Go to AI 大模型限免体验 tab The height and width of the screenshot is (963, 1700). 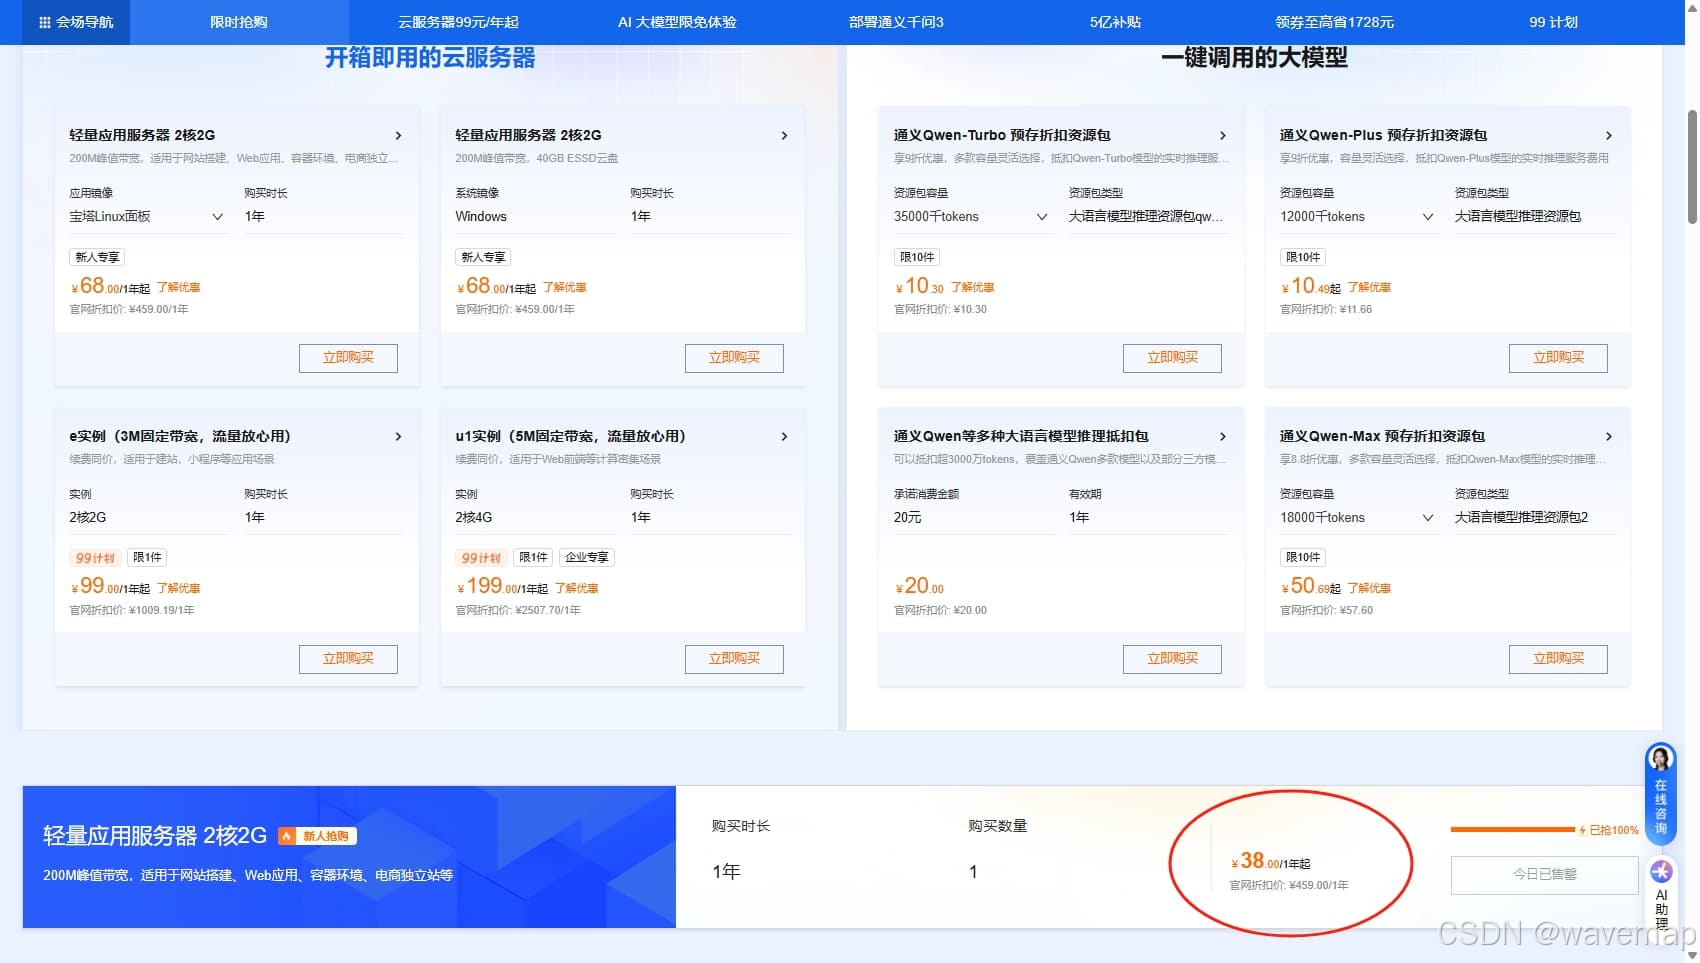677,22
